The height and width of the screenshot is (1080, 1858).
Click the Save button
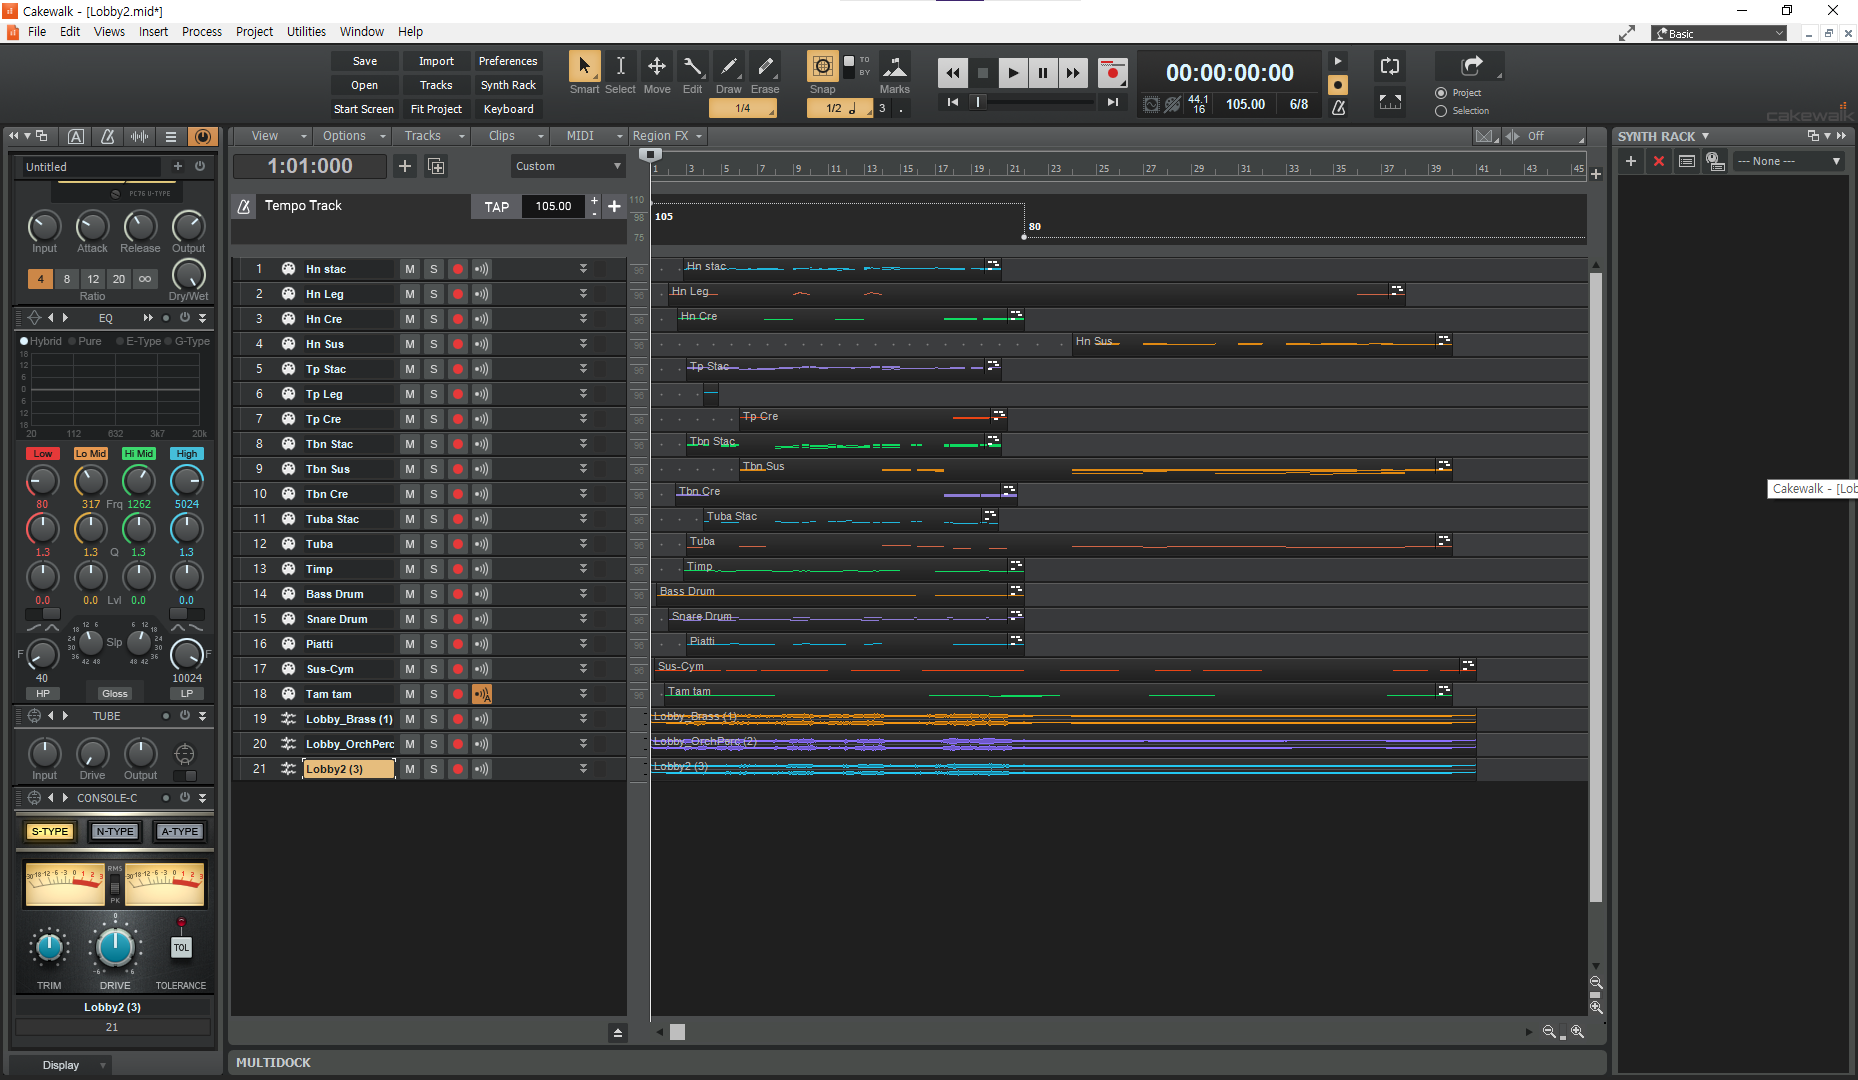coord(365,61)
